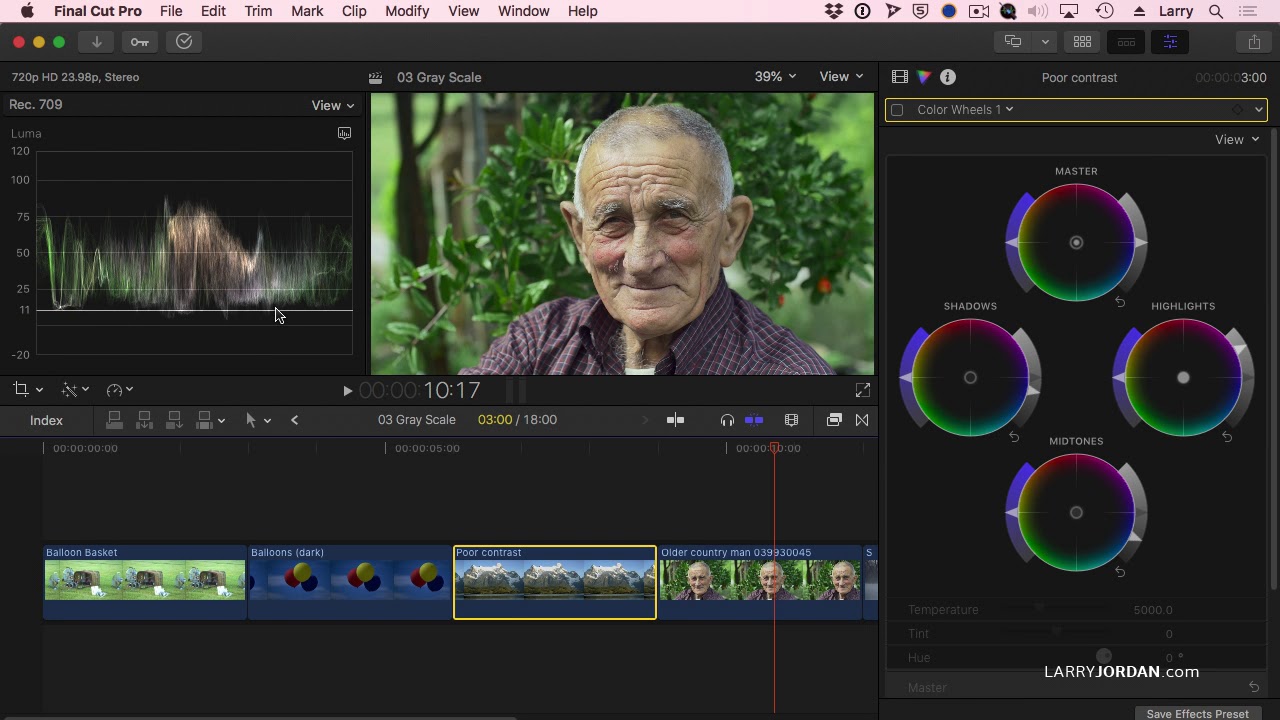Change clip appearance filmstrip icon
The width and height of the screenshot is (1280, 720).
791,420
